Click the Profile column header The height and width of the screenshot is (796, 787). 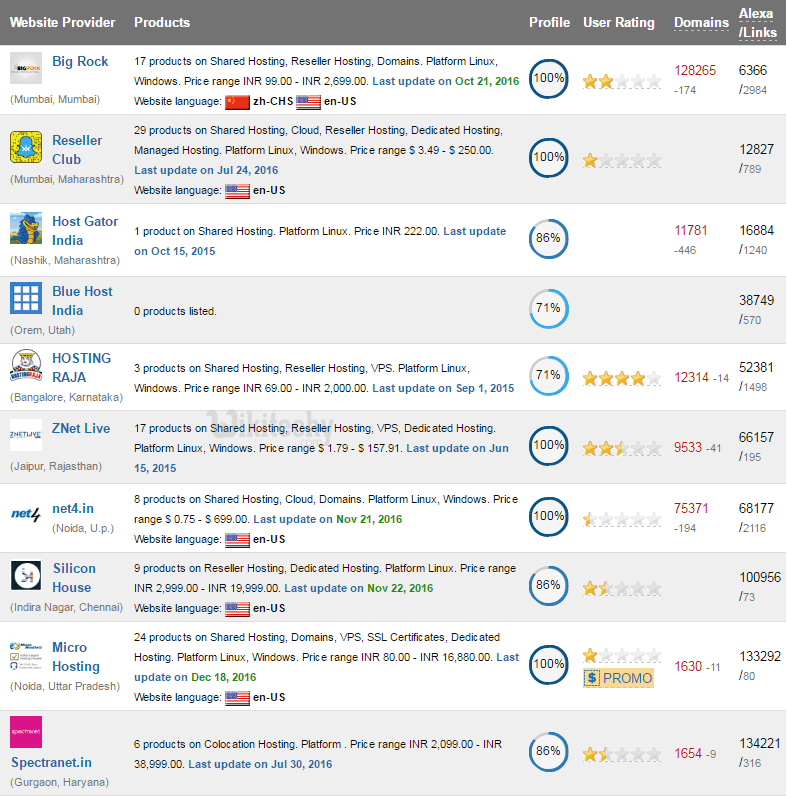[549, 22]
